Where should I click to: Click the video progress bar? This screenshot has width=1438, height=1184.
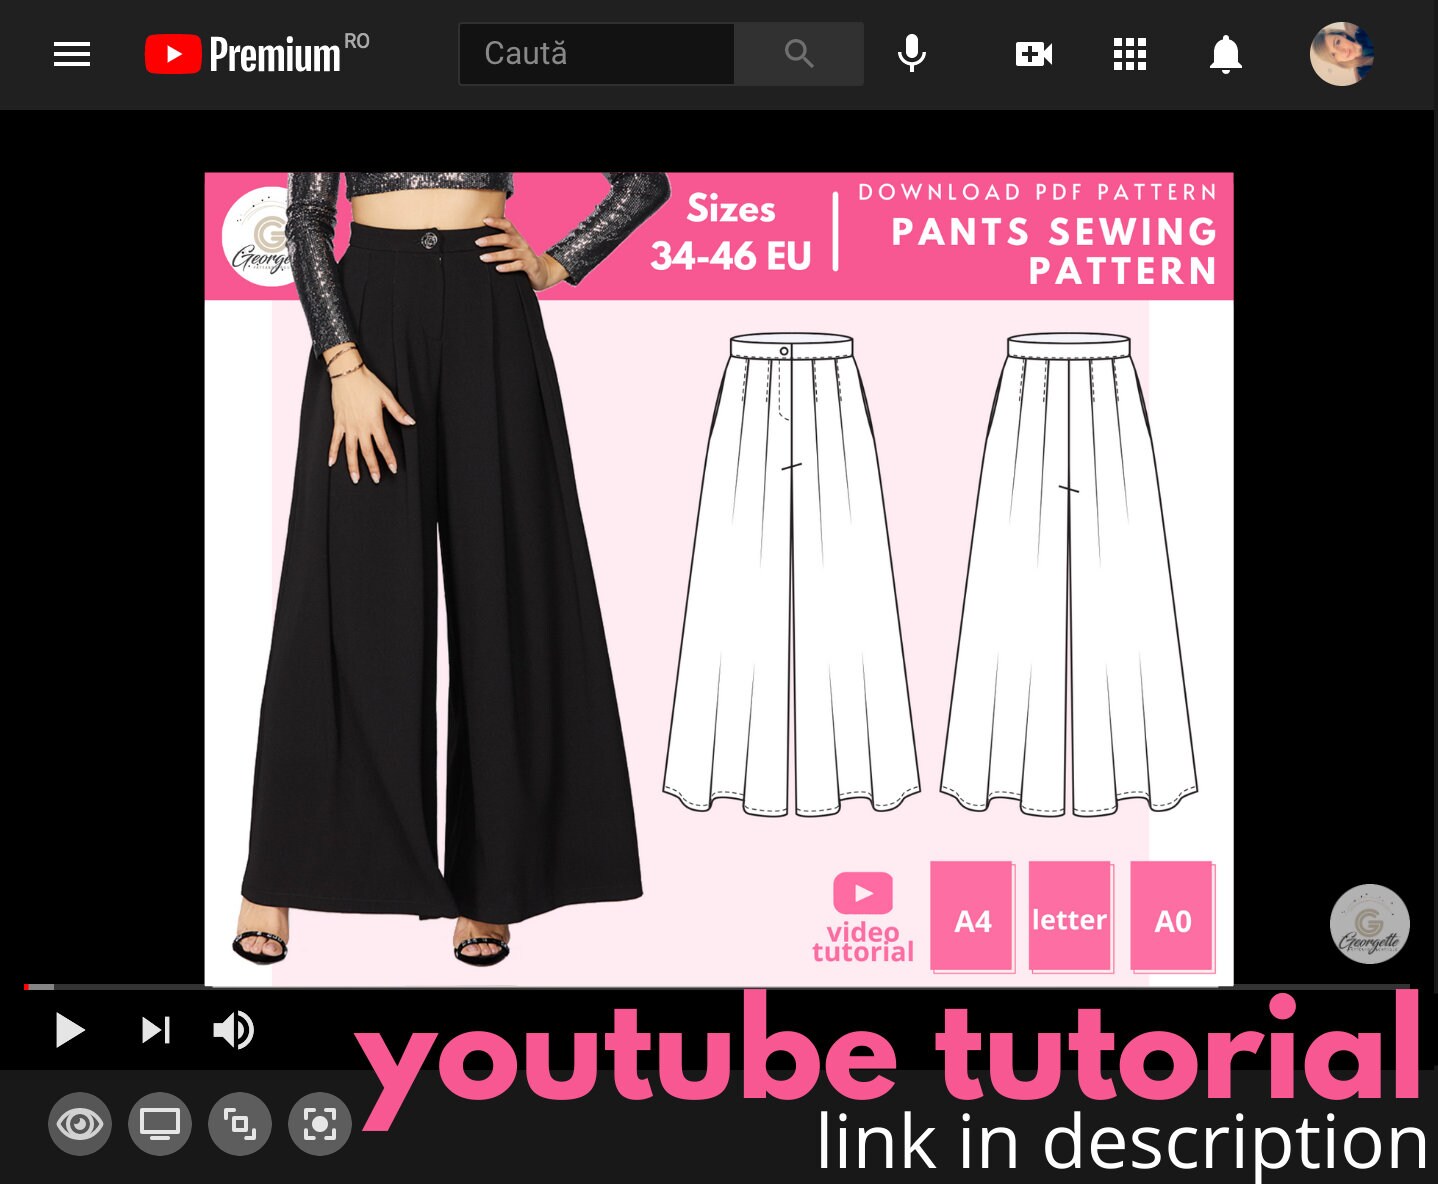(x=717, y=987)
